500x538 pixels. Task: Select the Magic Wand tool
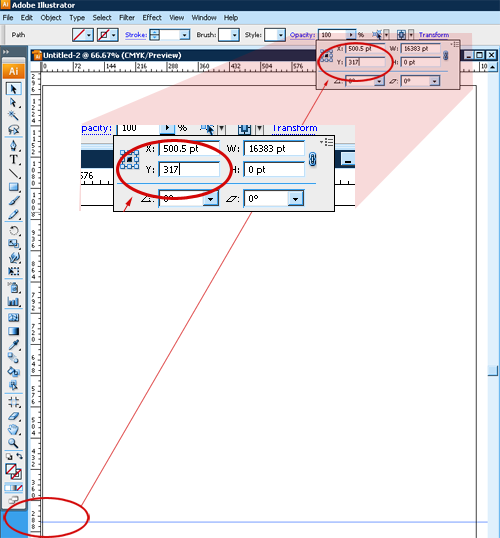click(x=13, y=116)
